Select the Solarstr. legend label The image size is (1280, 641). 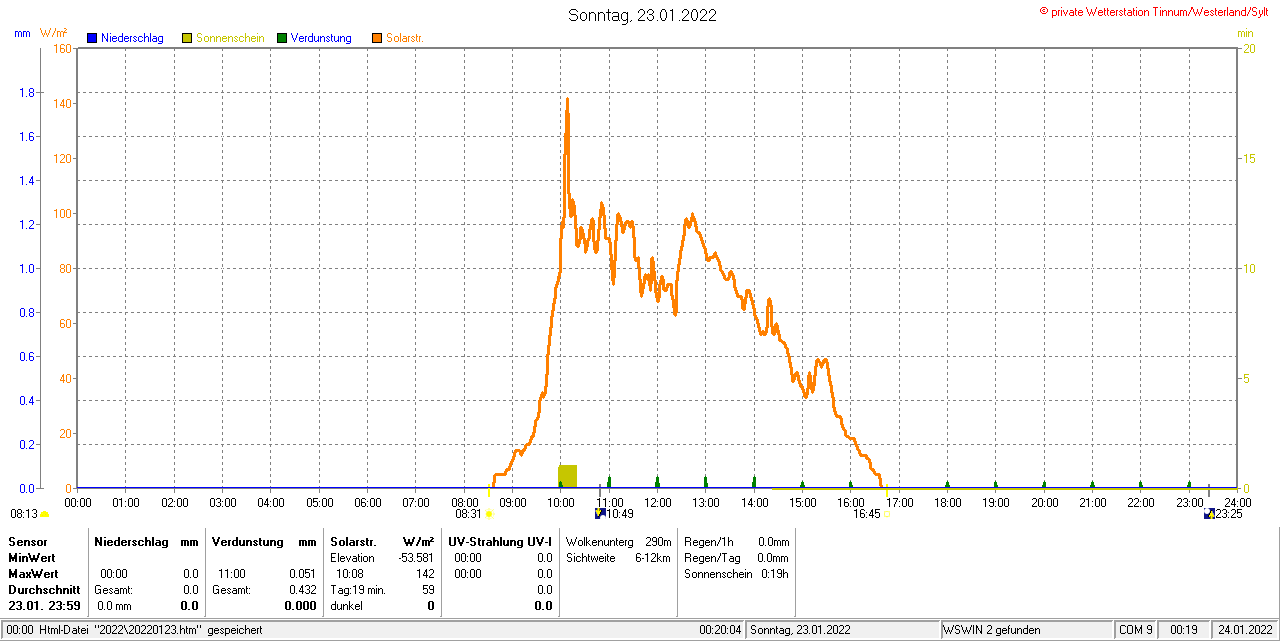[405, 38]
